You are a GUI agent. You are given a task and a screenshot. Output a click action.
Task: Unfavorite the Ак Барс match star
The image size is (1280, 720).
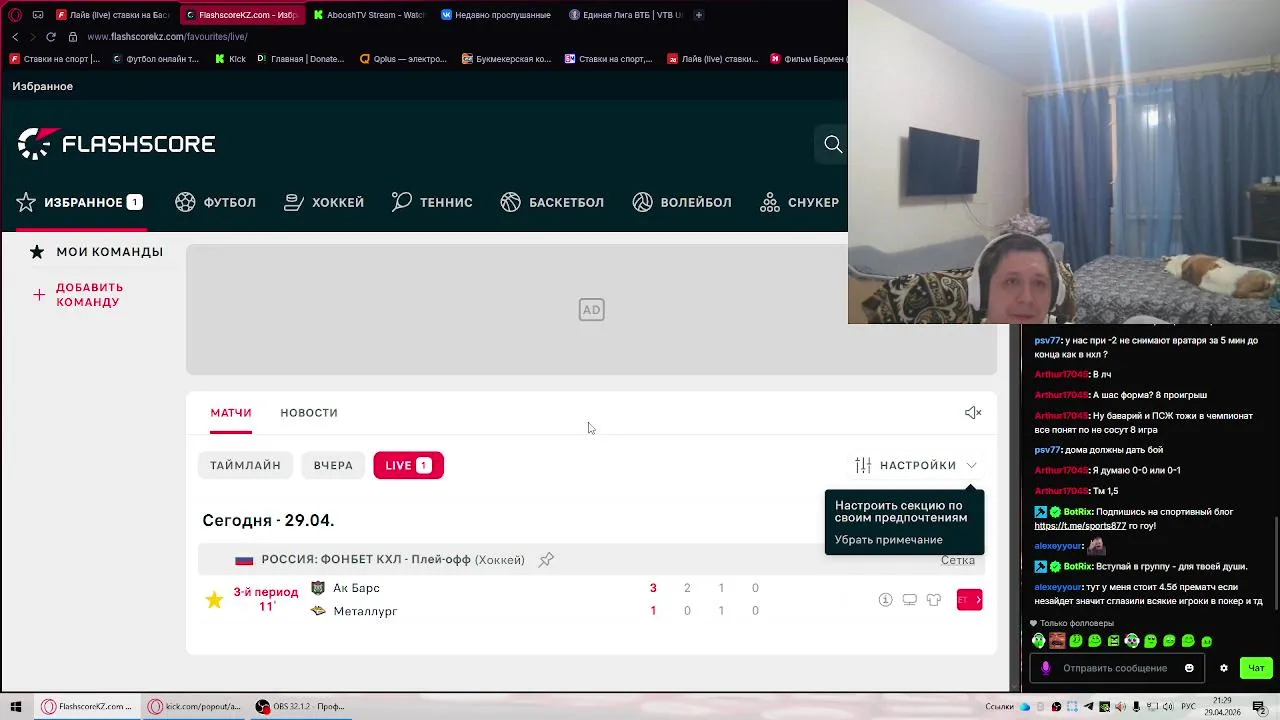(x=214, y=600)
